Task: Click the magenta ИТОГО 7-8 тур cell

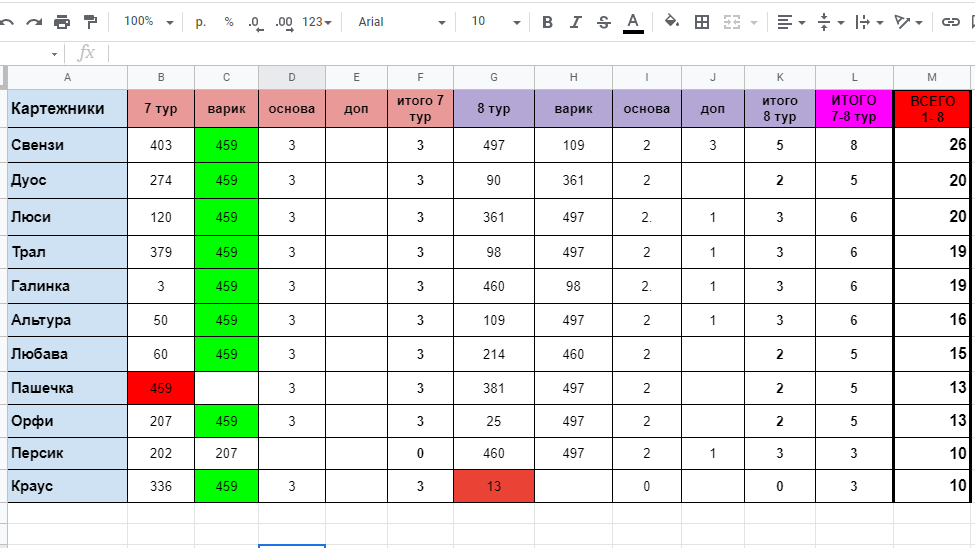Action: [854, 108]
